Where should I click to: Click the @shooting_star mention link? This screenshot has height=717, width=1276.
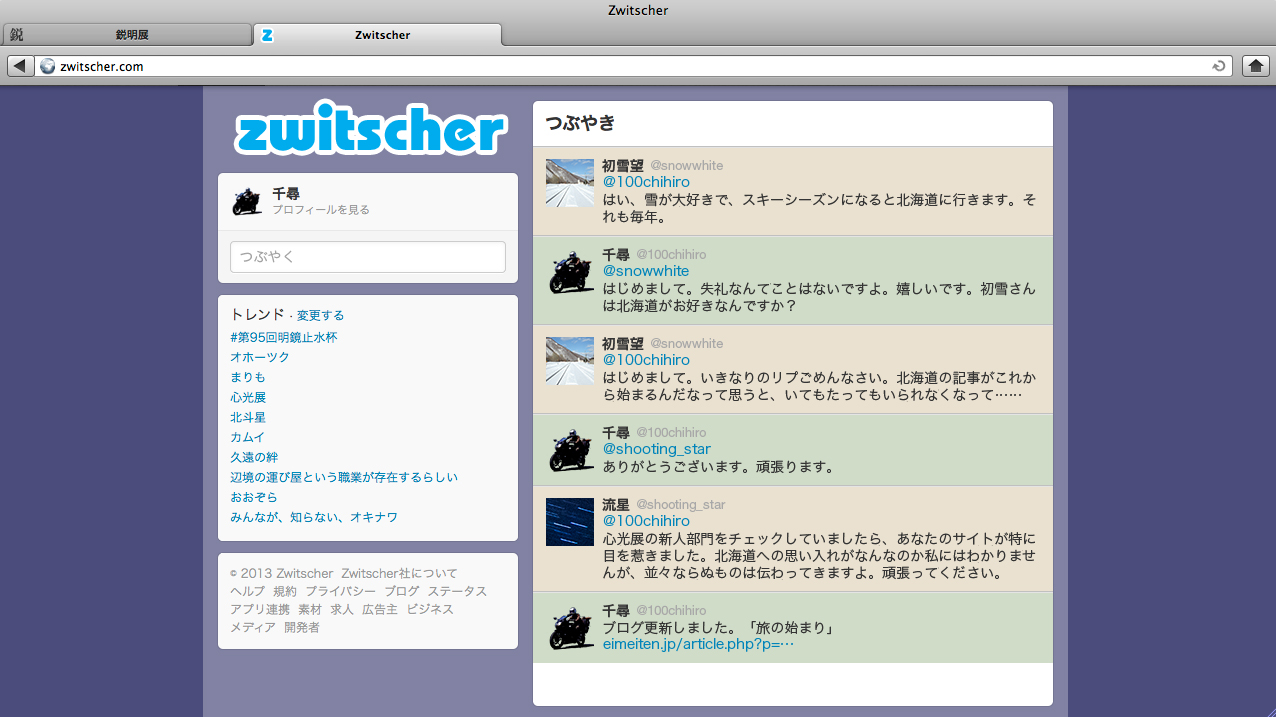pyautogui.click(x=656, y=449)
